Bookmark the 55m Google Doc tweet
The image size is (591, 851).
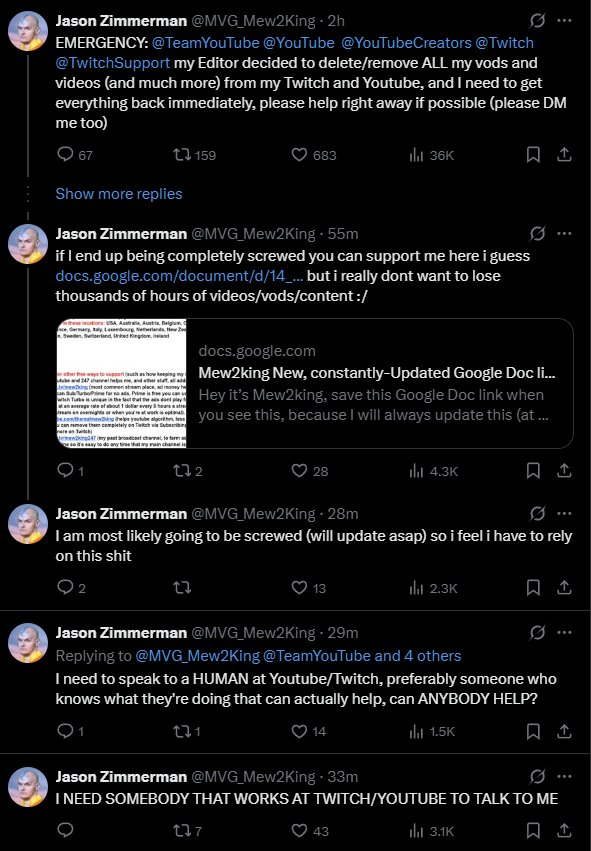[x=533, y=471]
